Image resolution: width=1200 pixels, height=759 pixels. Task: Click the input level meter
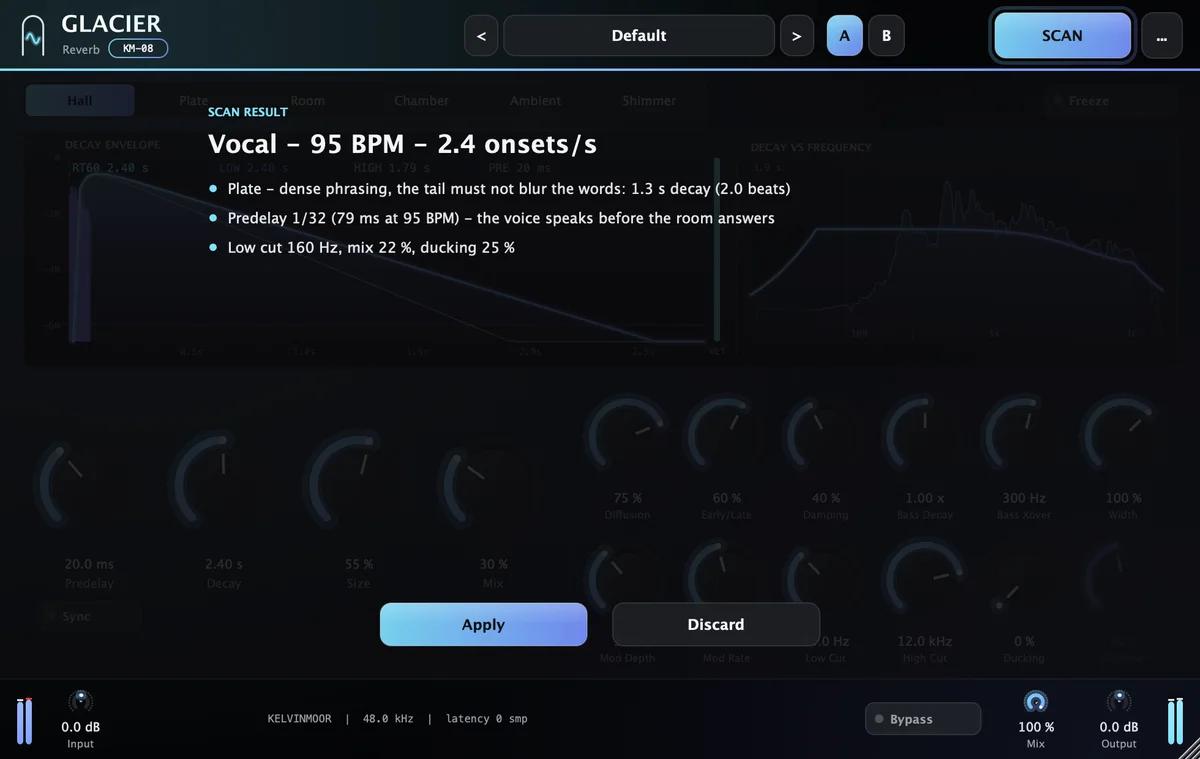click(x=25, y=720)
